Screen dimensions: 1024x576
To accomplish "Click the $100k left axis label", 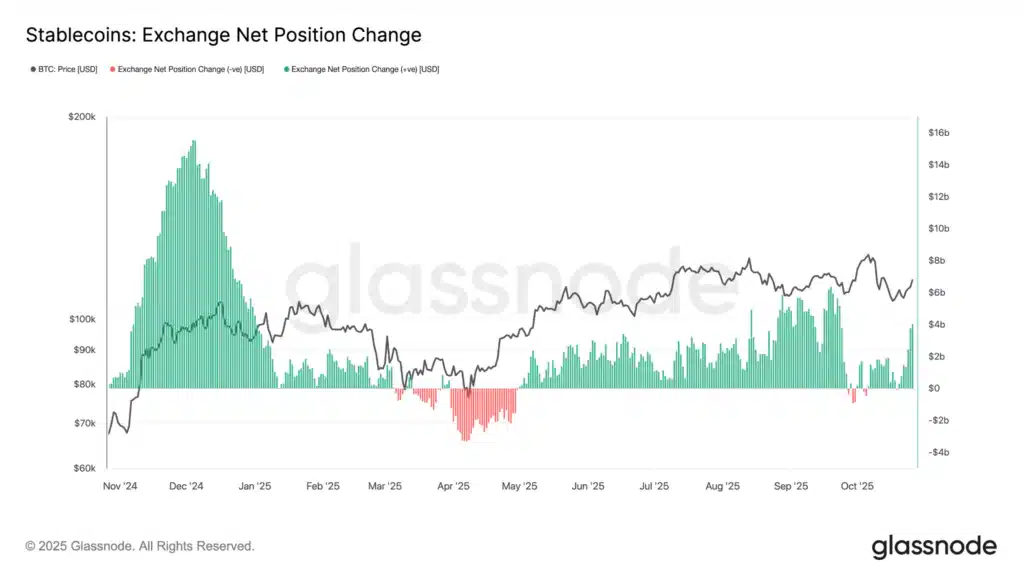I will pos(81,319).
